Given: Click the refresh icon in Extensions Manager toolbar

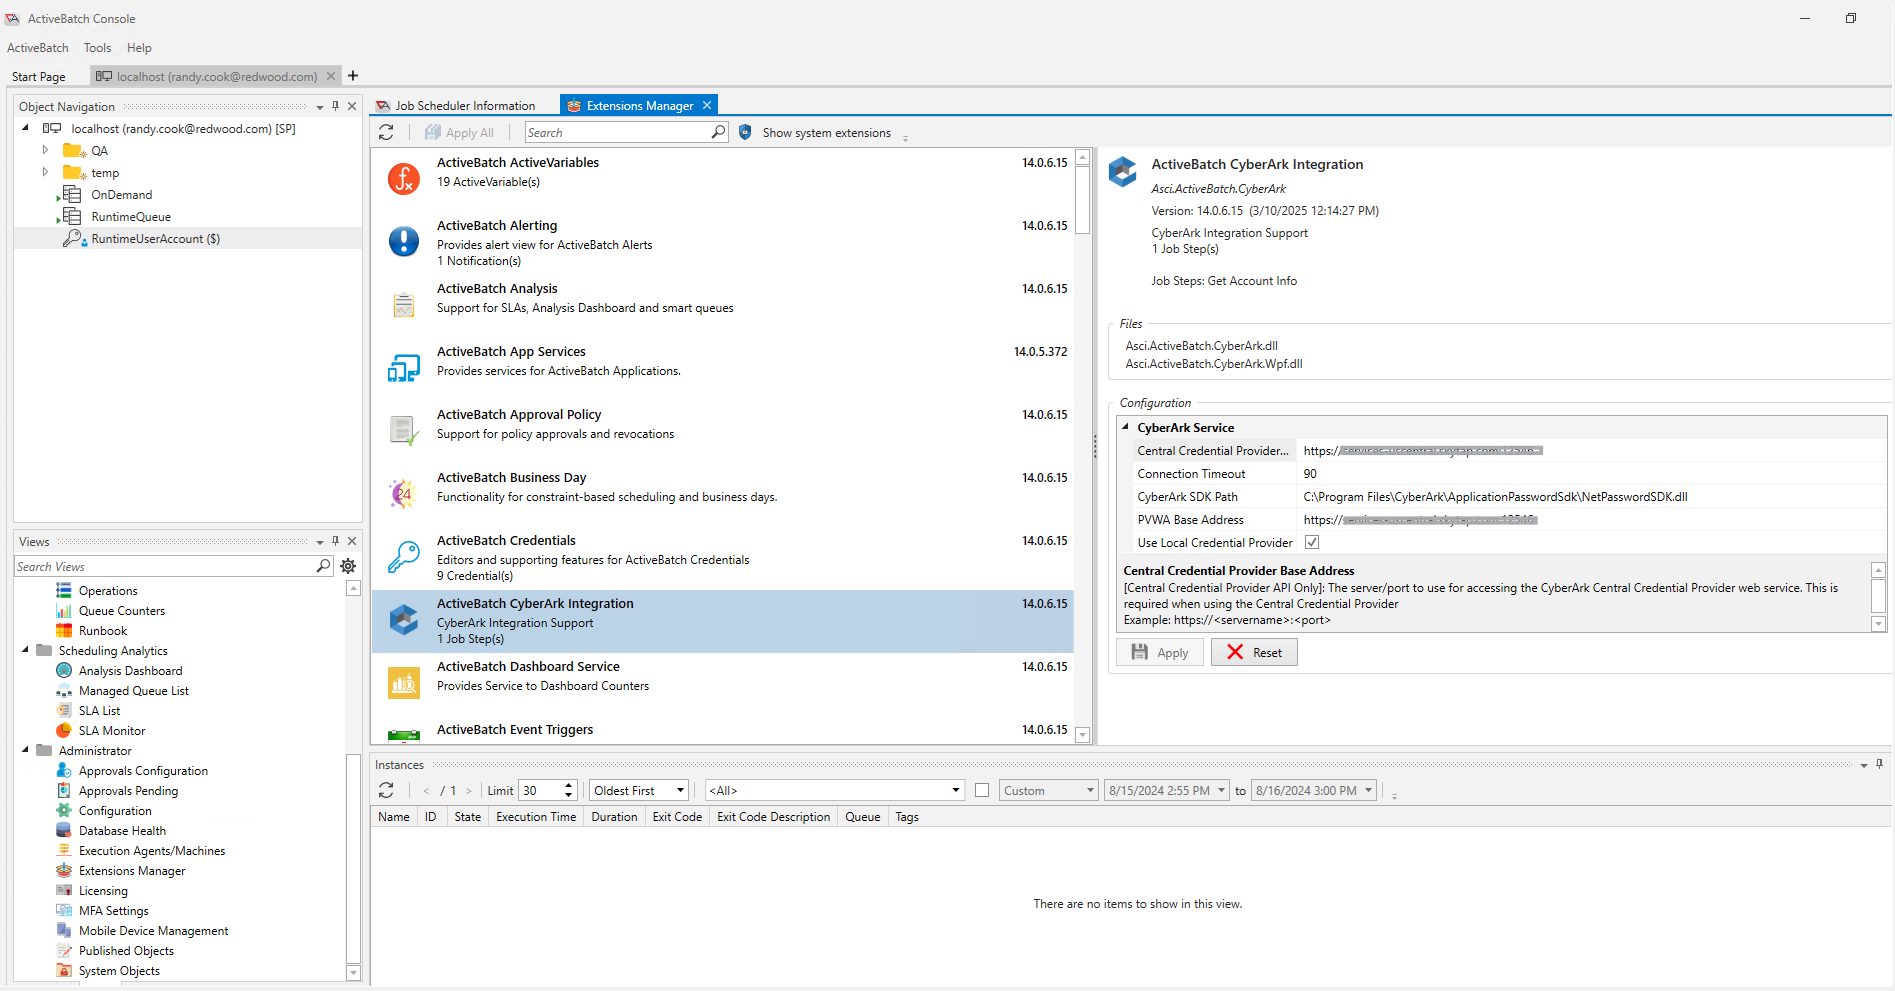Looking at the screenshot, I should (x=386, y=132).
